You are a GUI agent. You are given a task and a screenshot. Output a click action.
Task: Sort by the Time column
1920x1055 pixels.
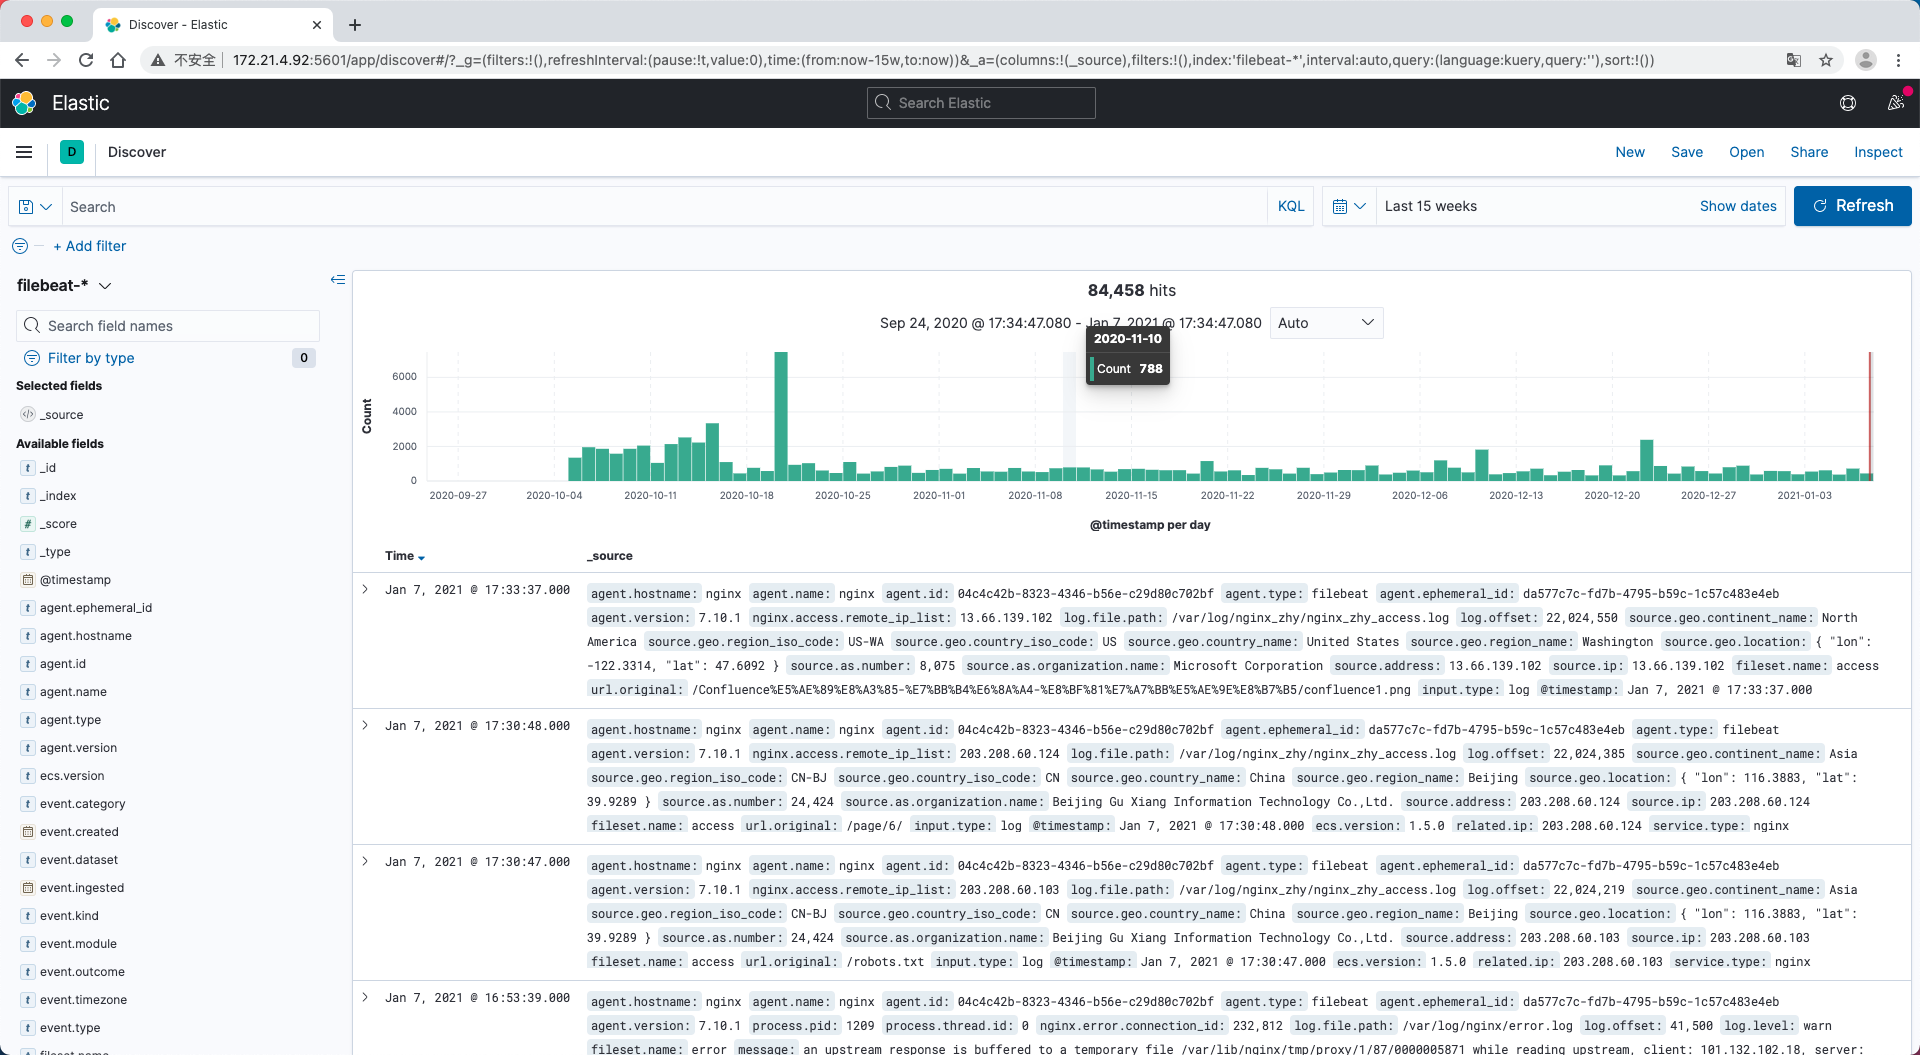405,556
